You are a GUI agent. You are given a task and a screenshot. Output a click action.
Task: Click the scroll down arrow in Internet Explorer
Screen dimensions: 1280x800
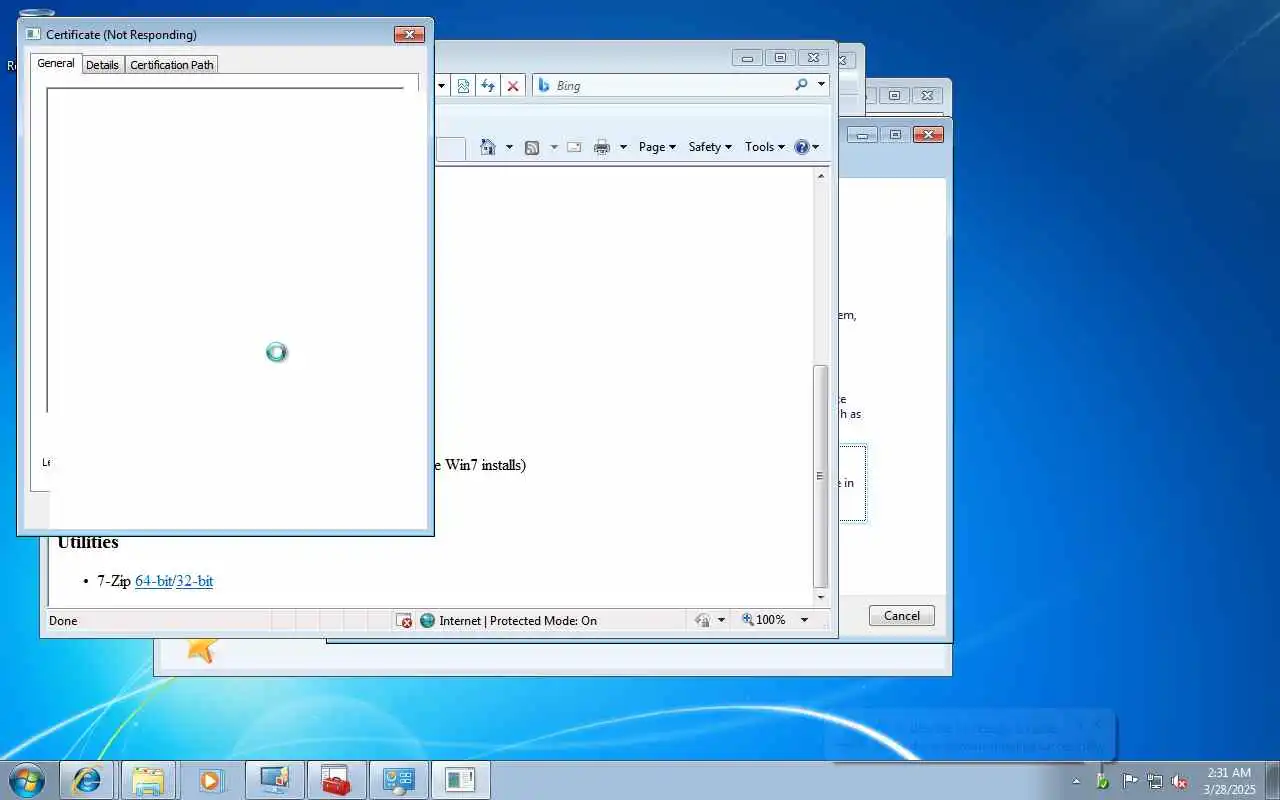click(821, 597)
